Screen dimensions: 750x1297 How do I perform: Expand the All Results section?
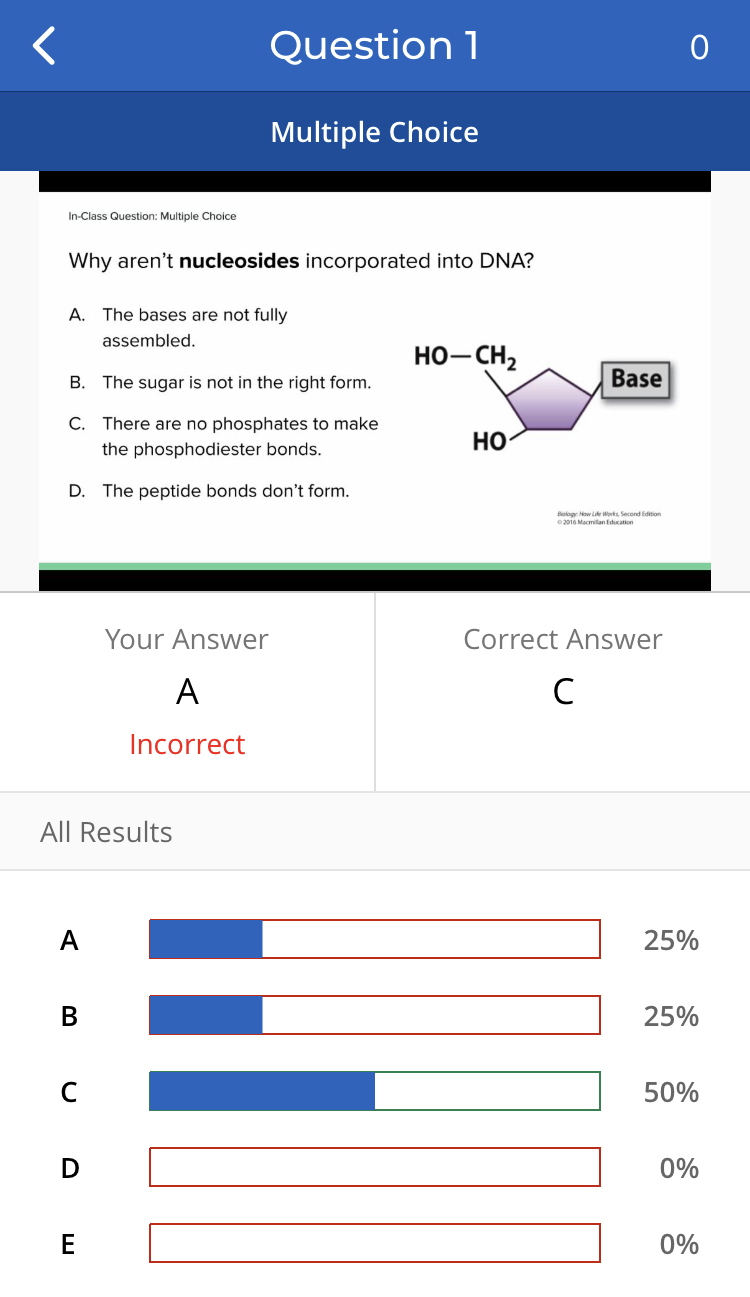coord(106,831)
